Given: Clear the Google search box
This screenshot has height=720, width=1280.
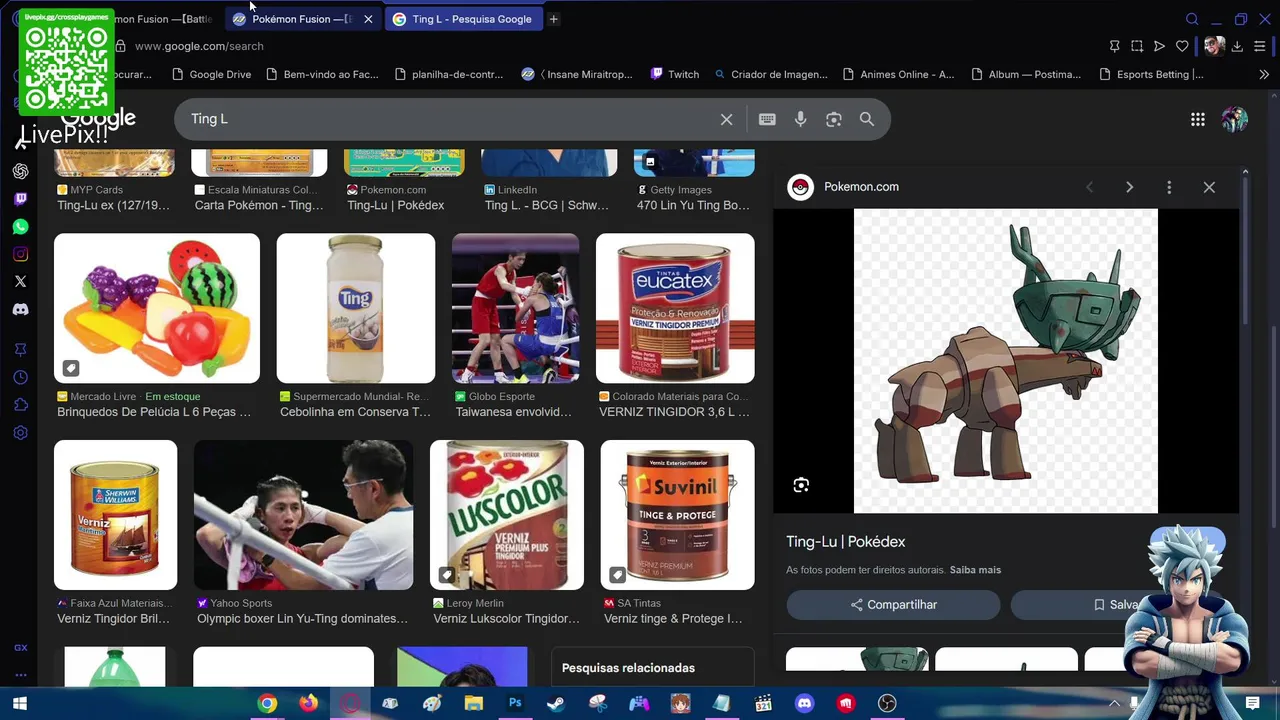Looking at the screenshot, I should (x=726, y=119).
